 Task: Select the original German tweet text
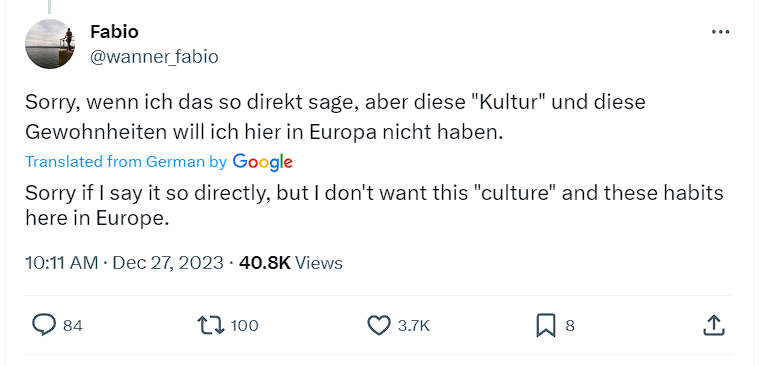coord(335,117)
